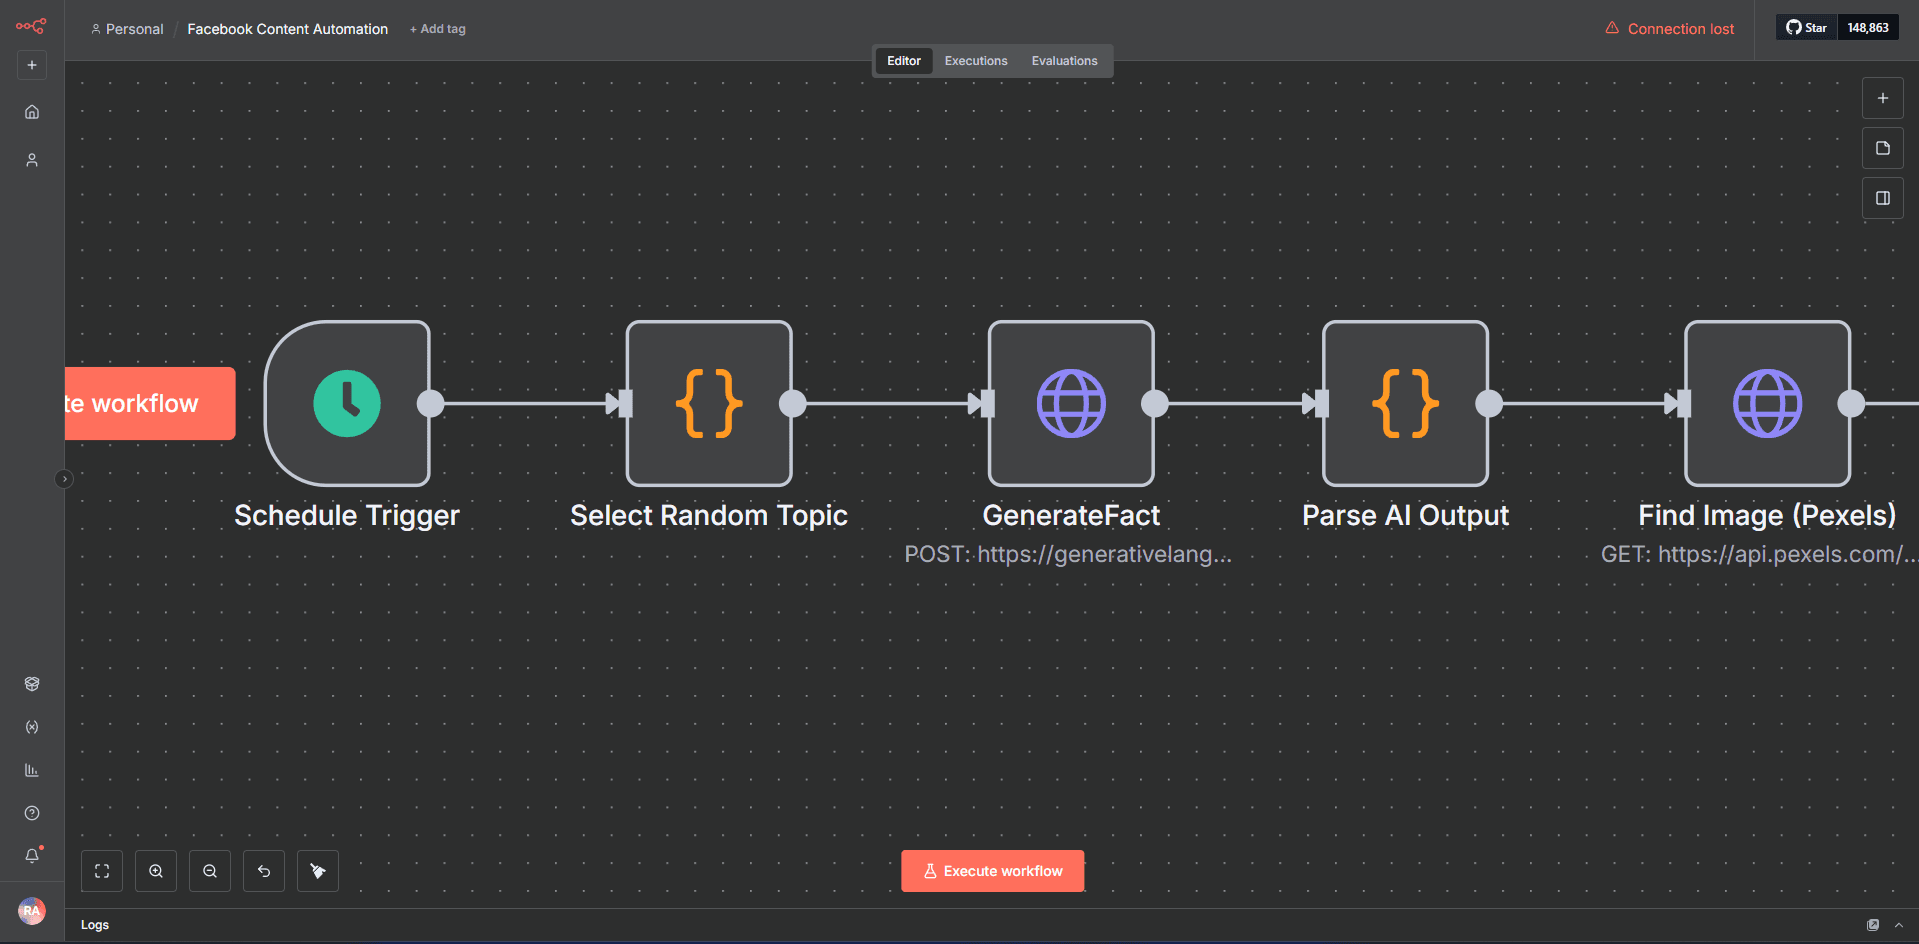Expand the collapsed left sidebar
The height and width of the screenshot is (944, 1919).
pyautogui.click(x=64, y=479)
